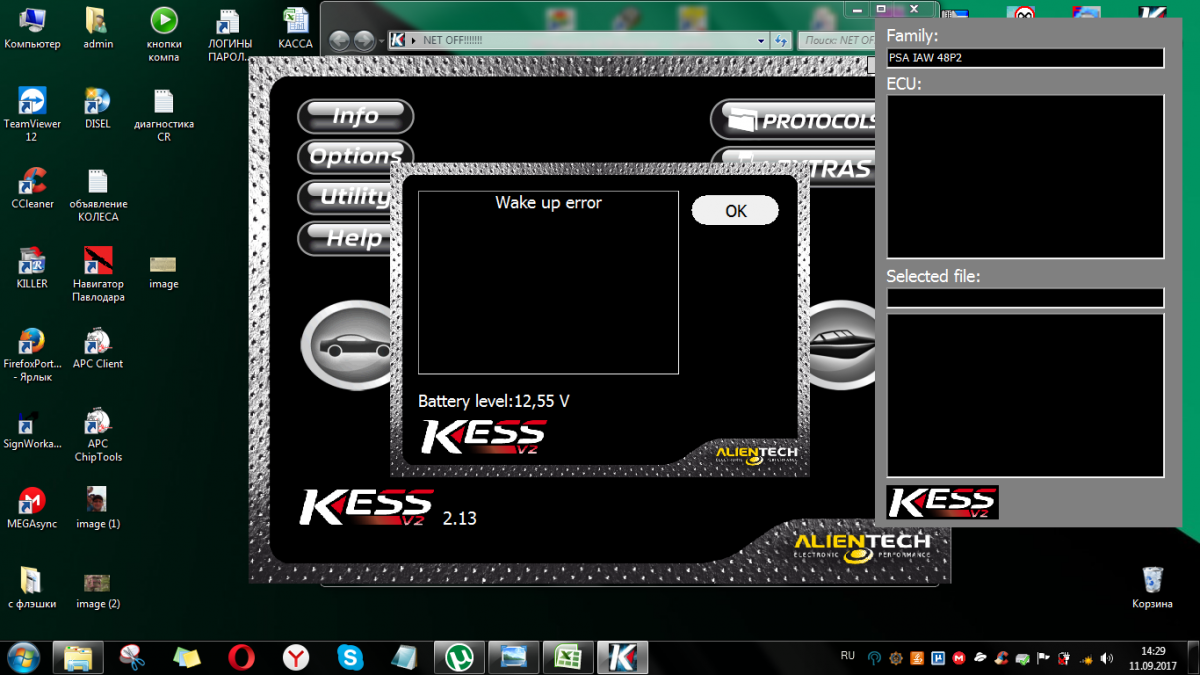Open the KILLER desktop shortcut
1200x675 pixels.
pyautogui.click(x=32, y=268)
